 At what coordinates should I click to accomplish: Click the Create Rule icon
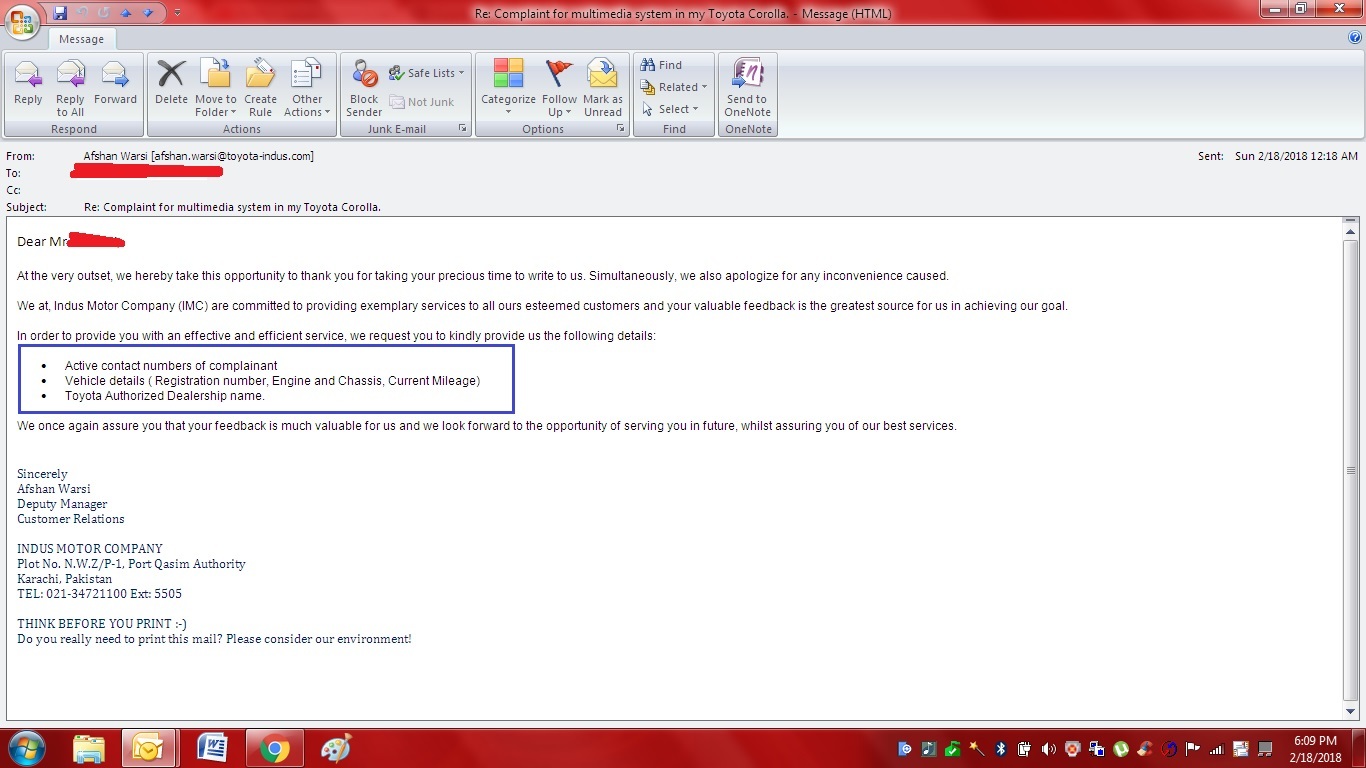pyautogui.click(x=260, y=84)
